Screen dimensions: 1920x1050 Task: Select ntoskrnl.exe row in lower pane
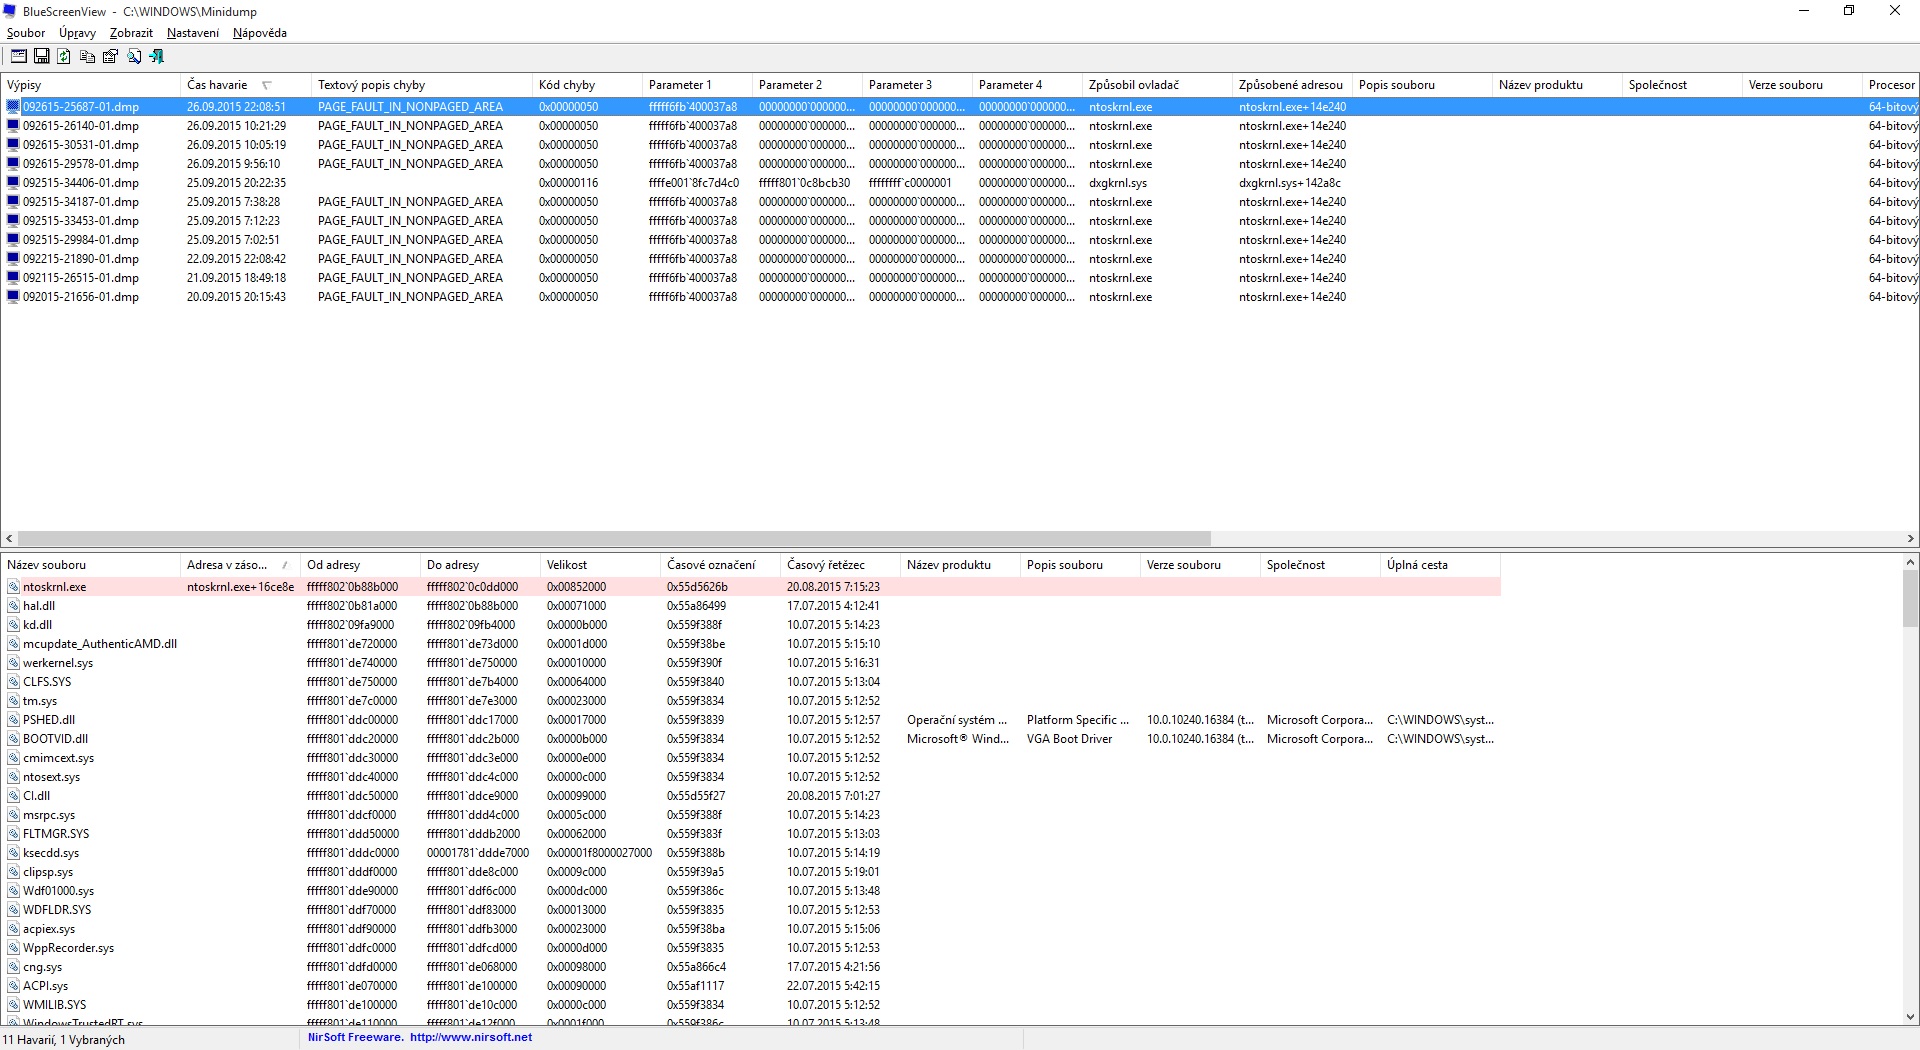pos(55,587)
